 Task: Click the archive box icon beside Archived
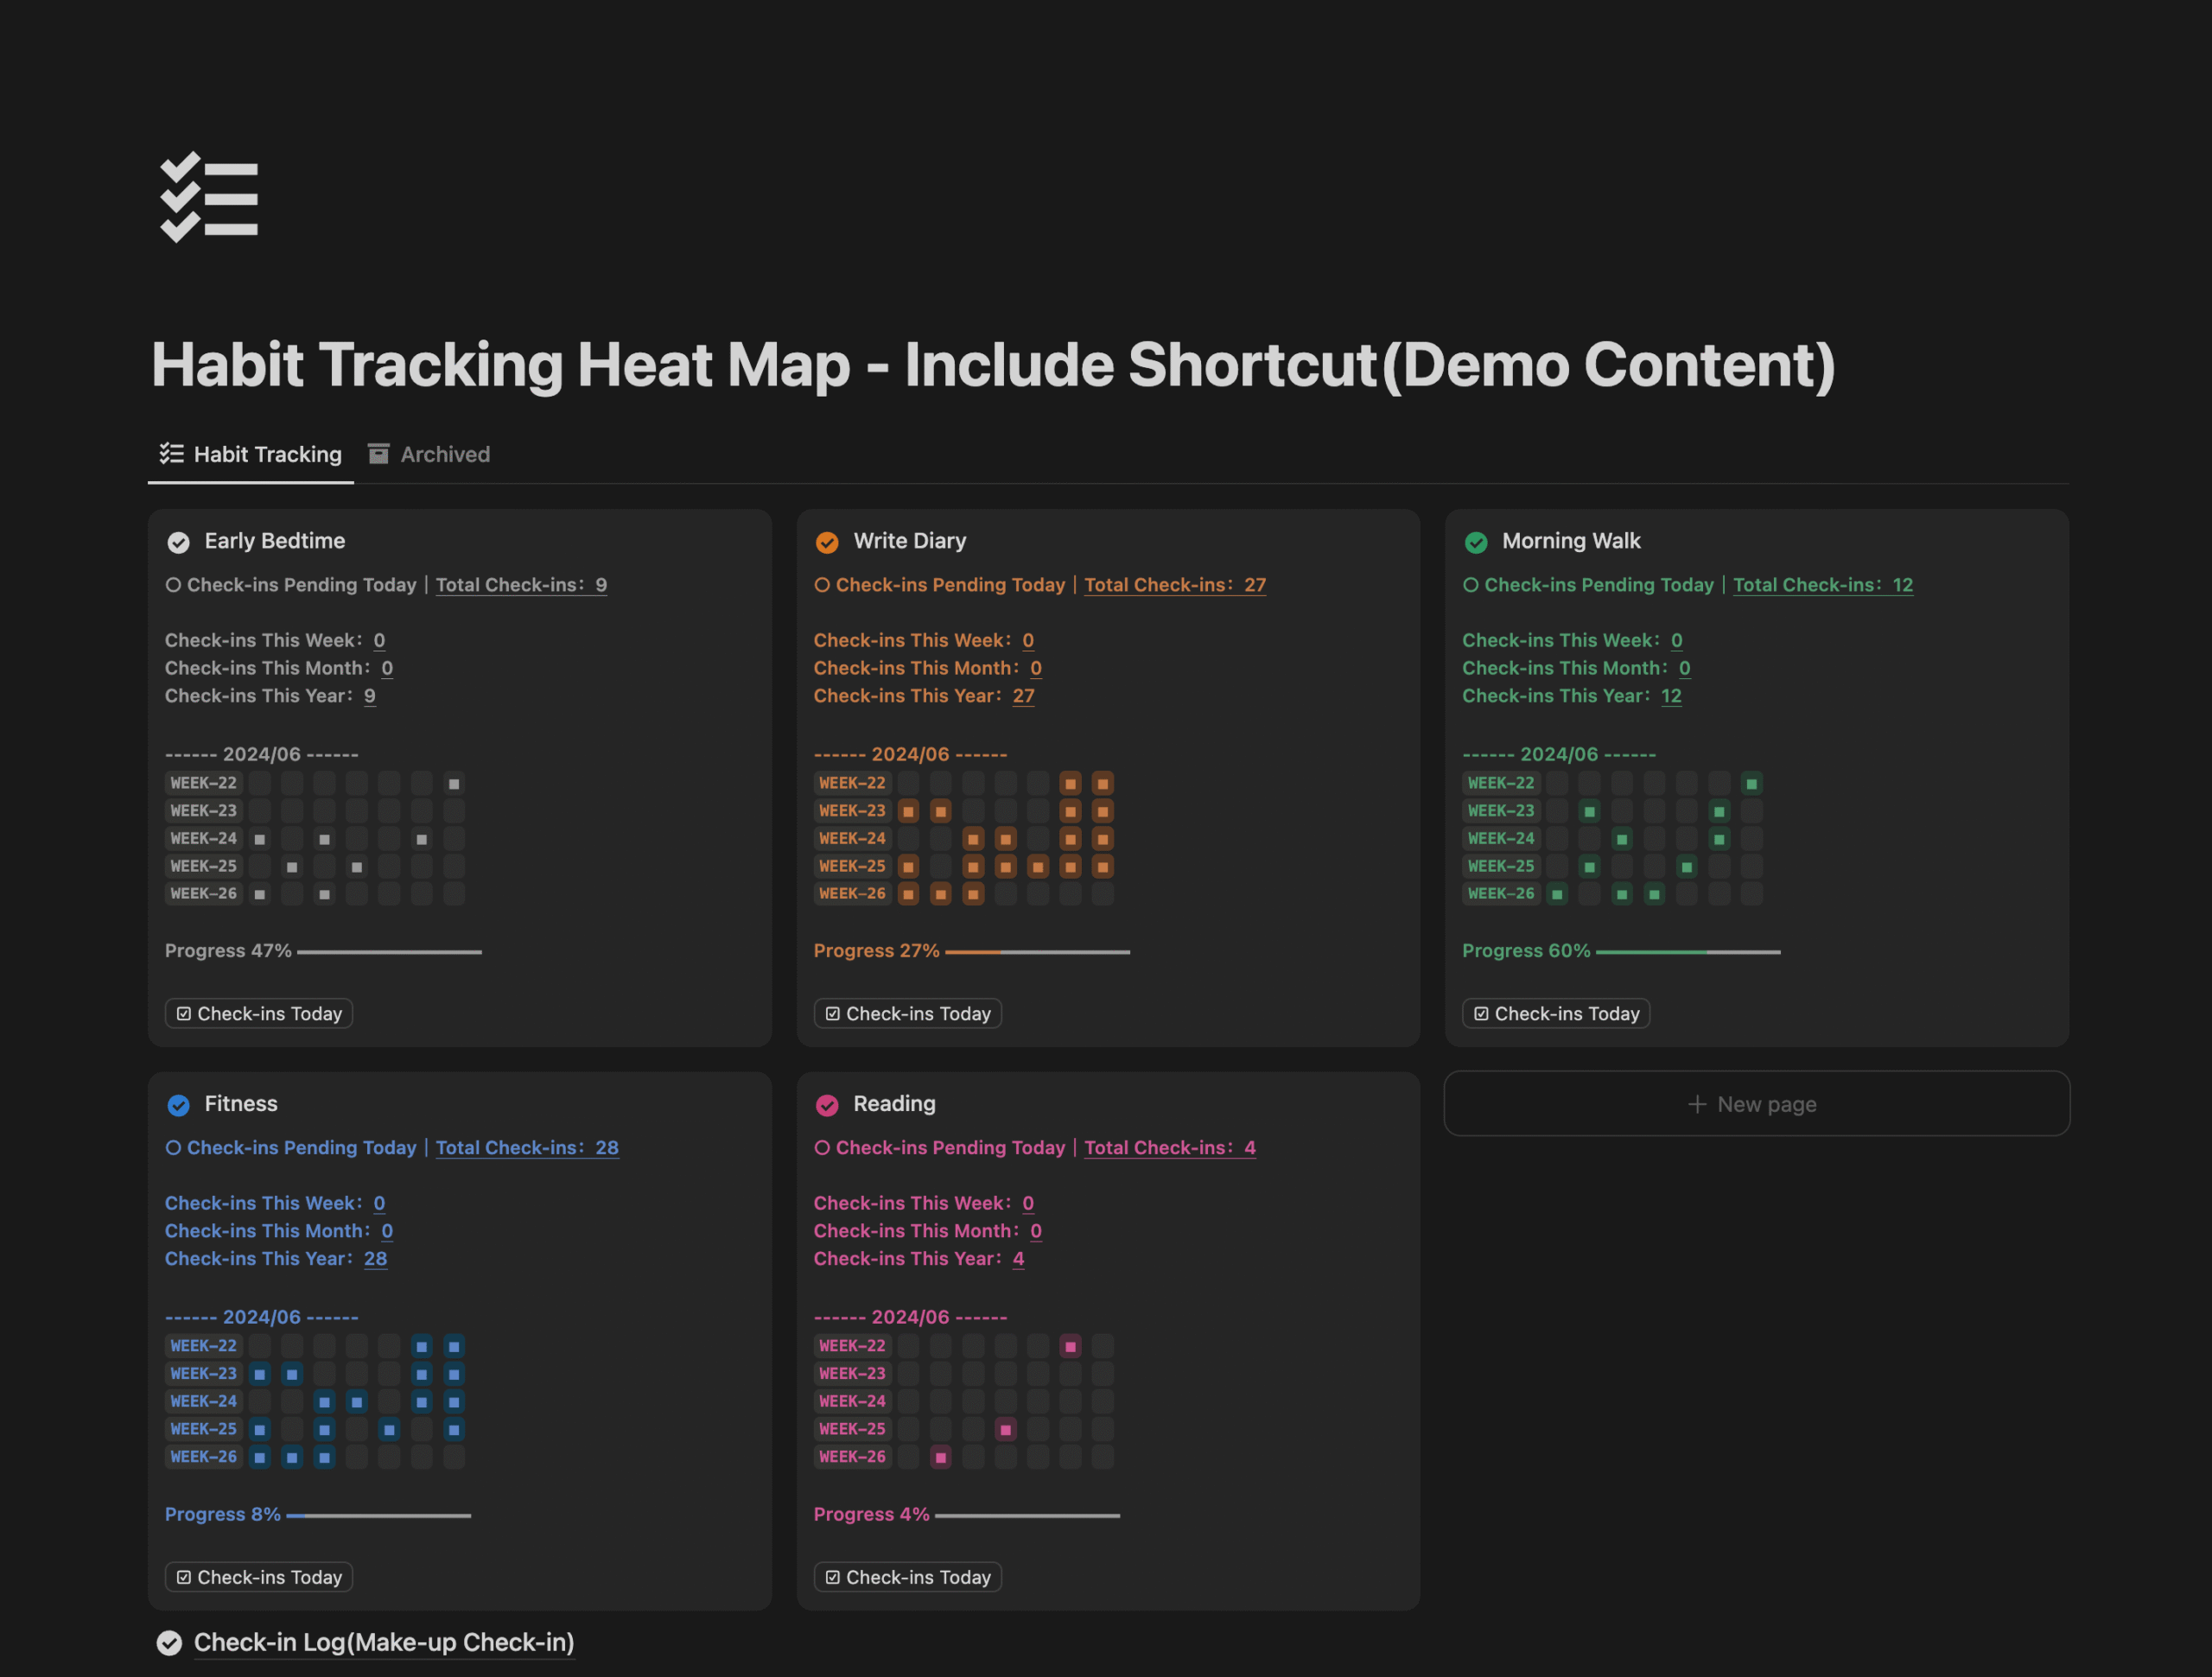pos(378,454)
